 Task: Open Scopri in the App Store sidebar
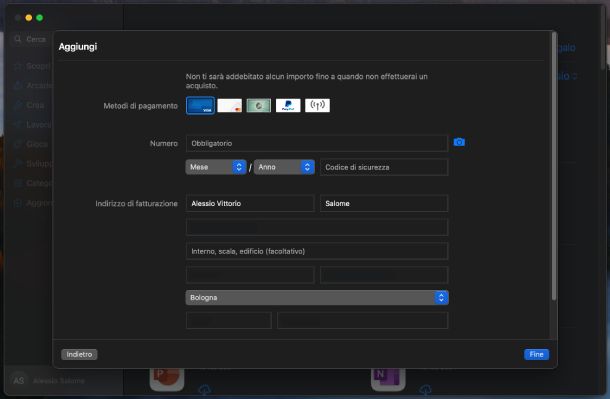pyautogui.click(x=33, y=66)
